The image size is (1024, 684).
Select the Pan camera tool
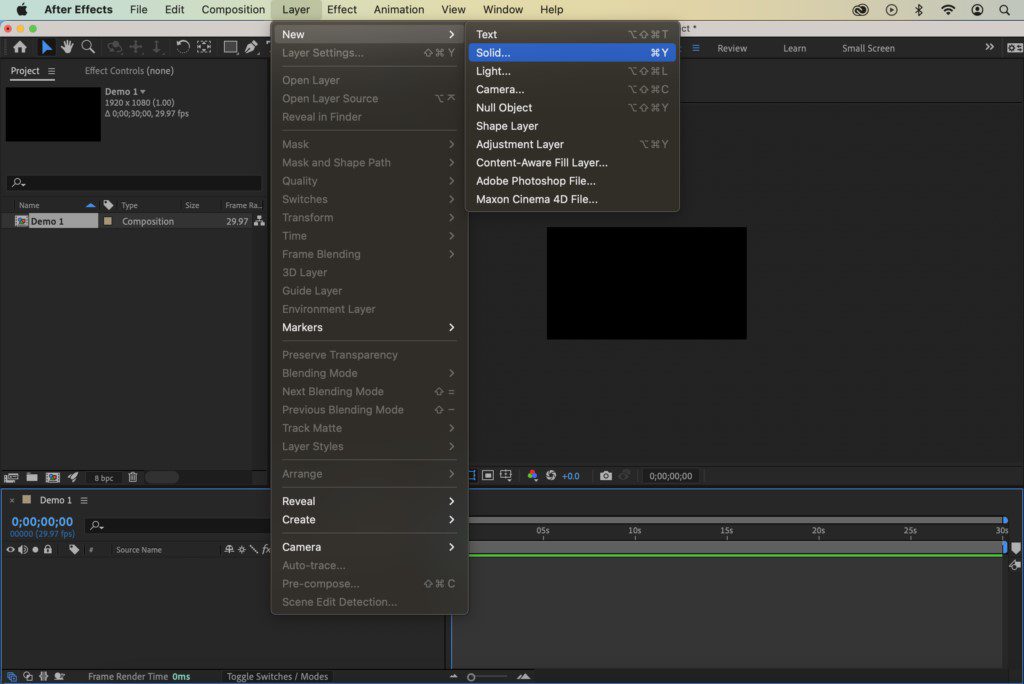[136, 47]
